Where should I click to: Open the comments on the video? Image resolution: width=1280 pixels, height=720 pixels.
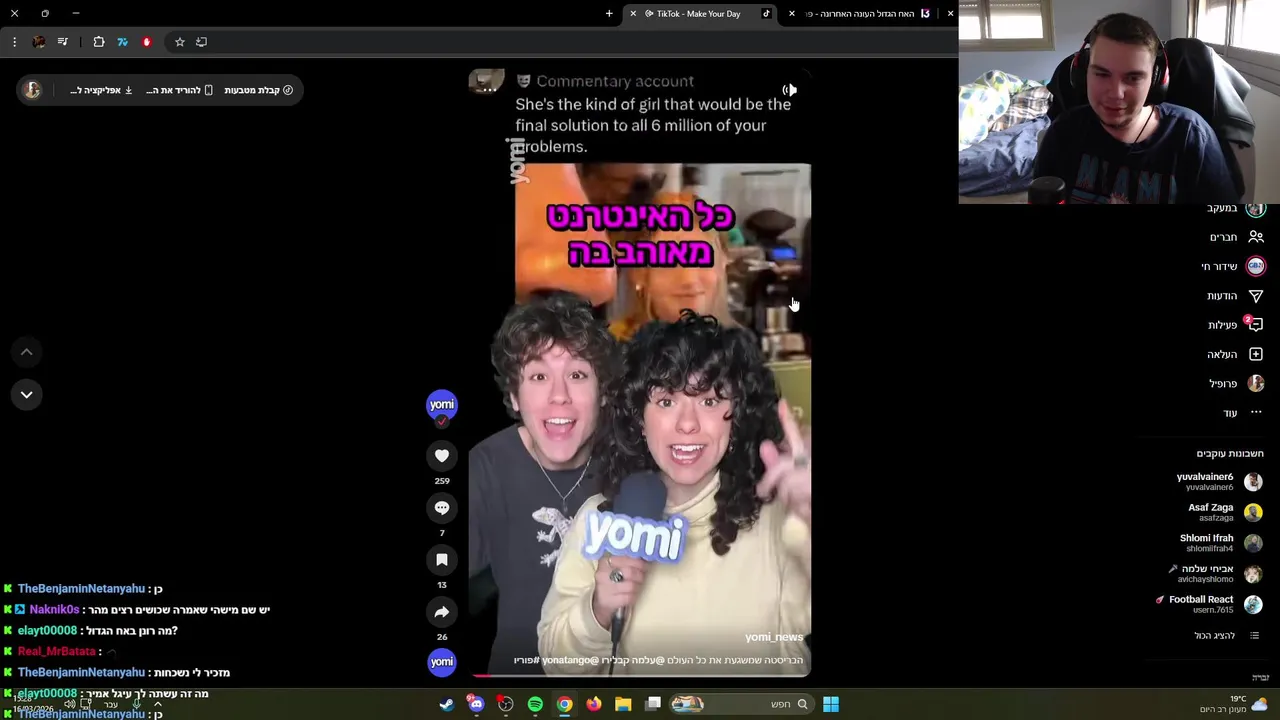[x=442, y=508]
